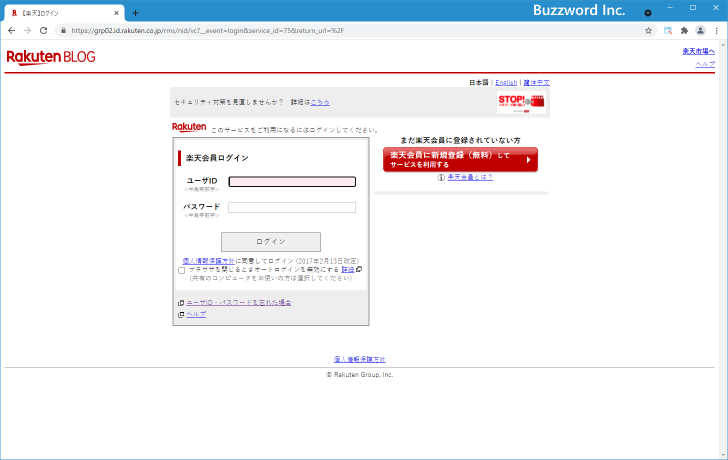Image resolution: width=728 pixels, height=460 pixels.
Task: Open the Chrome profile avatar icon
Action: pyautogui.click(x=700, y=31)
